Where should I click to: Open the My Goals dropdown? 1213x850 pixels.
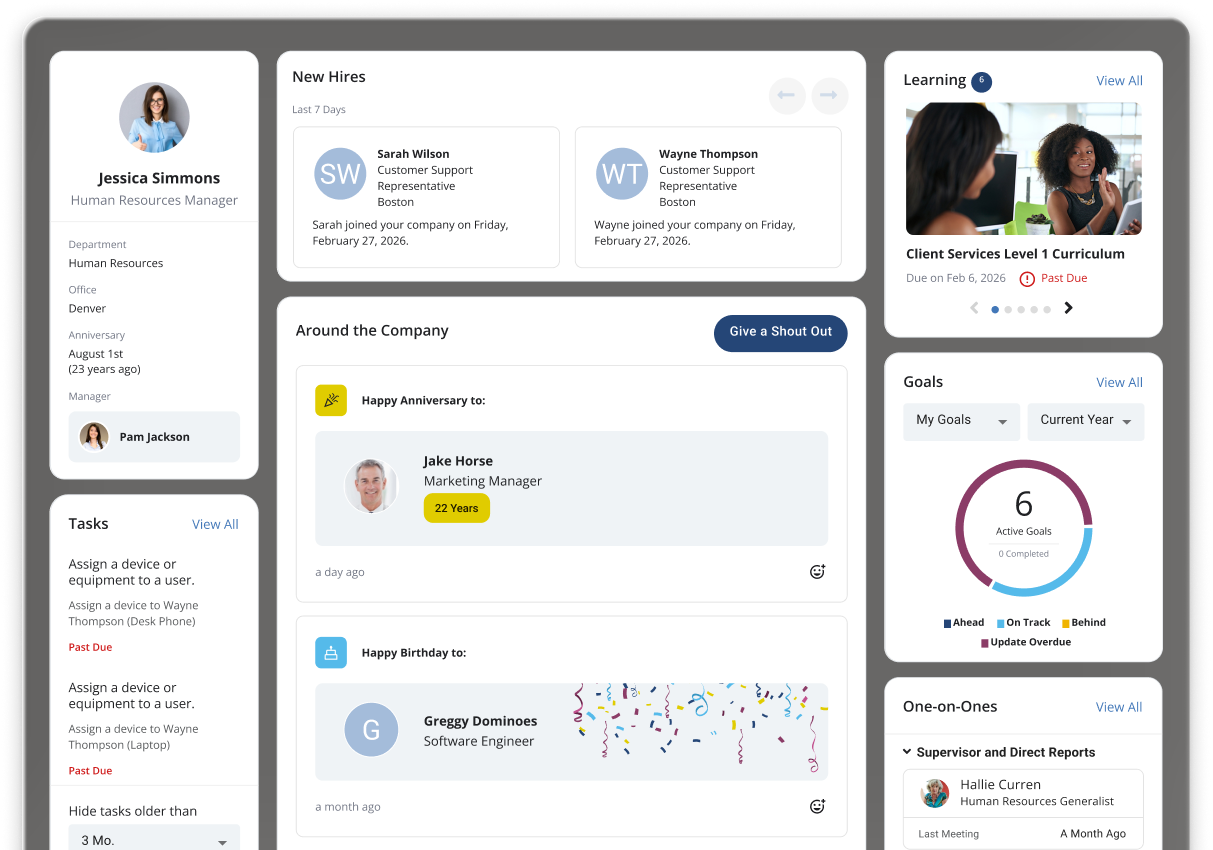[x=961, y=421]
